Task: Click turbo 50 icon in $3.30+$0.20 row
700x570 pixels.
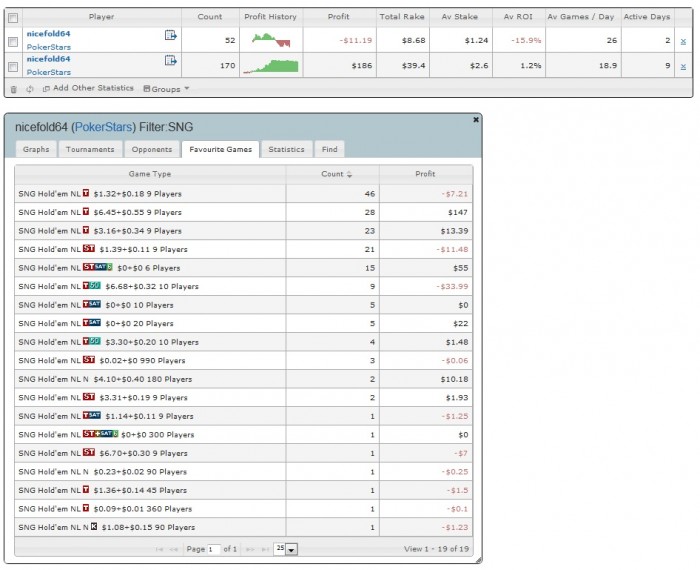Action: click(x=92, y=341)
